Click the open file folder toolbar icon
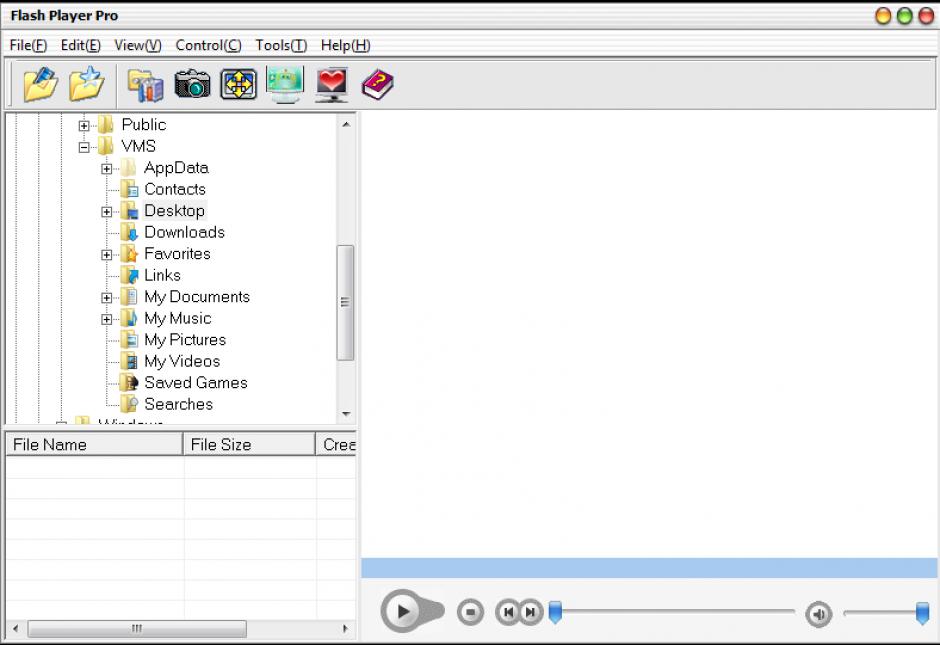The image size is (940, 645). [x=41, y=85]
